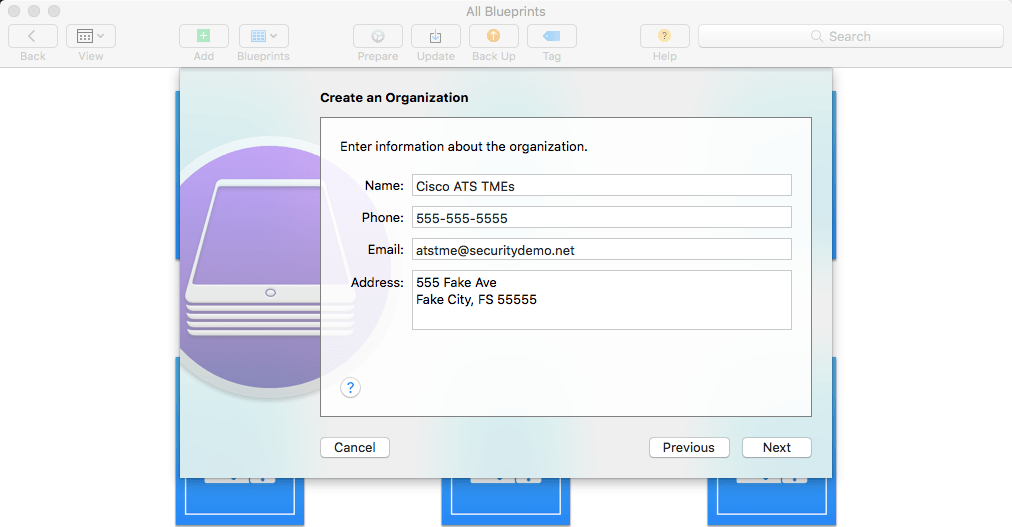Click the Prepare gear icon

click(378, 36)
